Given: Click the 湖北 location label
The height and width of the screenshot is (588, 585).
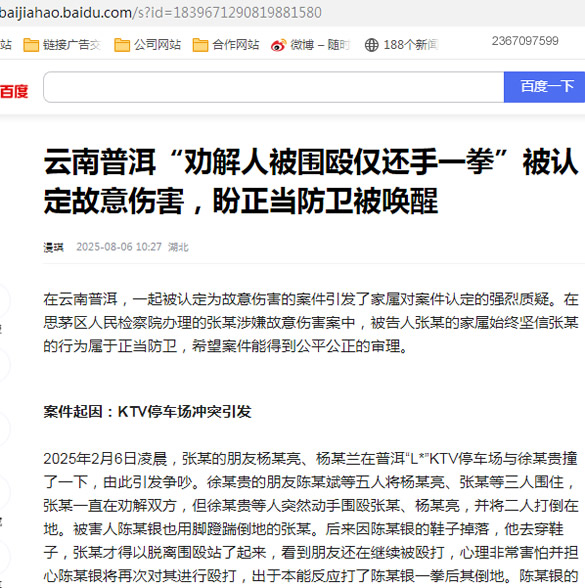Looking at the screenshot, I should (178, 247).
